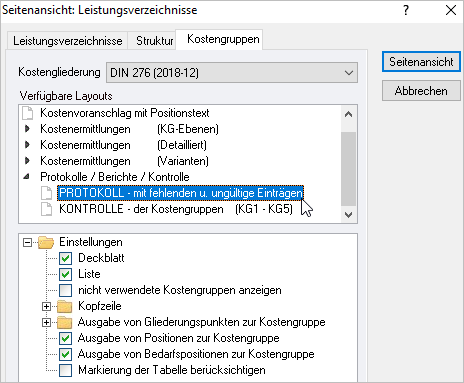This screenshot has width=464, height=383.
Task: Select Kostenvoranschlag mit Positionstext layout
Action: click(125, 113)
